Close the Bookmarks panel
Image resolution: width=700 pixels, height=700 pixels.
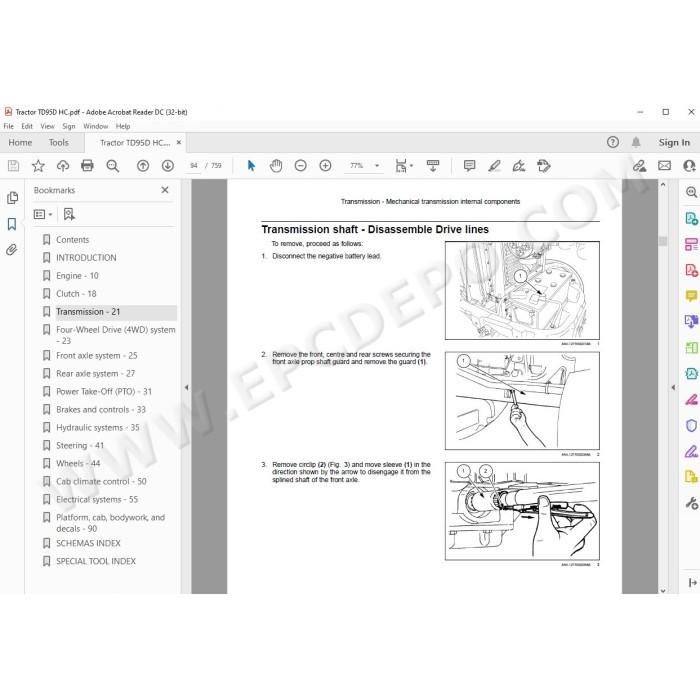coord(165,190)
